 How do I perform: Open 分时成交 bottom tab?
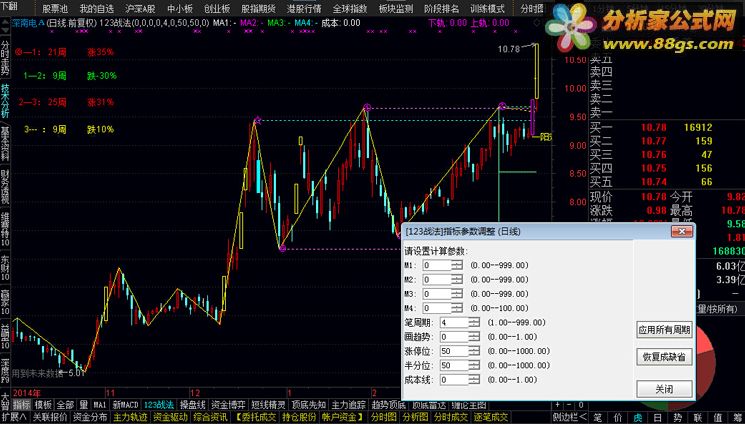click(x=450, y=417)
